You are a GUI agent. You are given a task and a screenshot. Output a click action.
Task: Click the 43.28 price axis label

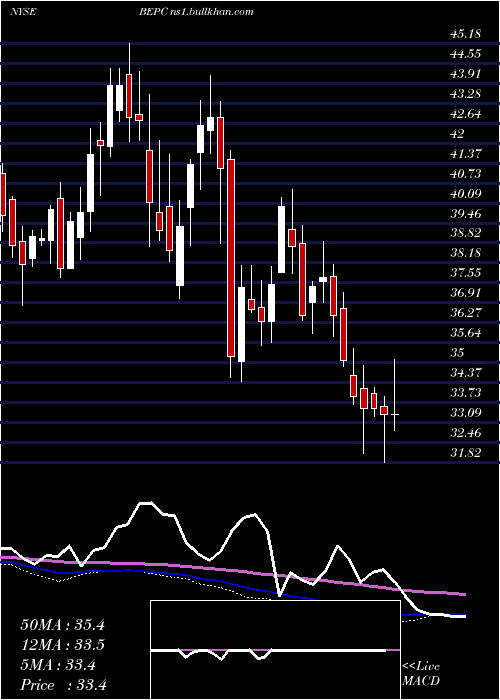click(466, 94)
